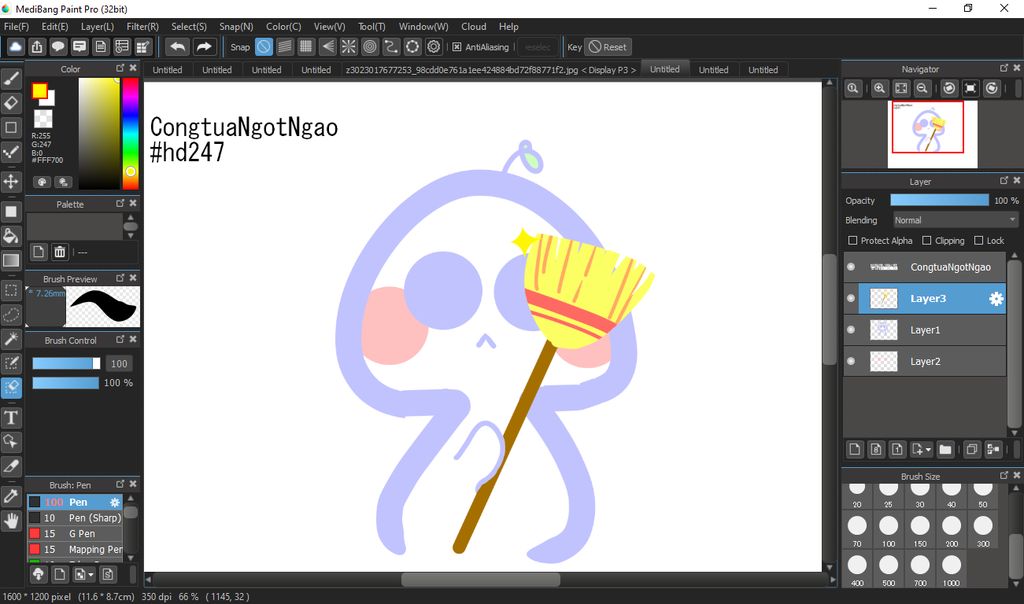Zoom in using Navigator plus magnifier
This screenshot has width=1024, height=604.
tap(880, 88)
